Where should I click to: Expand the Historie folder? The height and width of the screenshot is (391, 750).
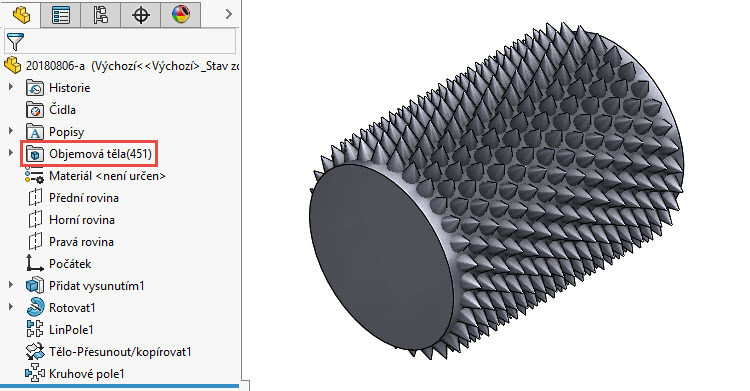11,88
